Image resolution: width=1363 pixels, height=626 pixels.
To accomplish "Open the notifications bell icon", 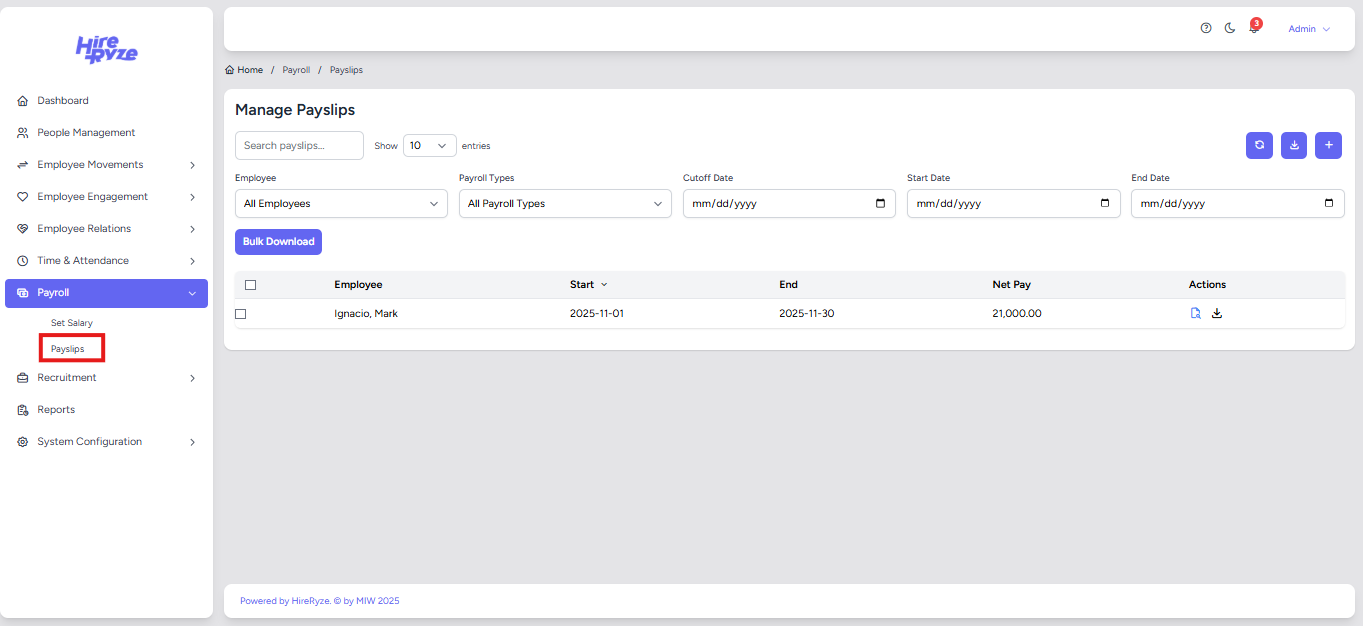I will tap(1254, 29).
